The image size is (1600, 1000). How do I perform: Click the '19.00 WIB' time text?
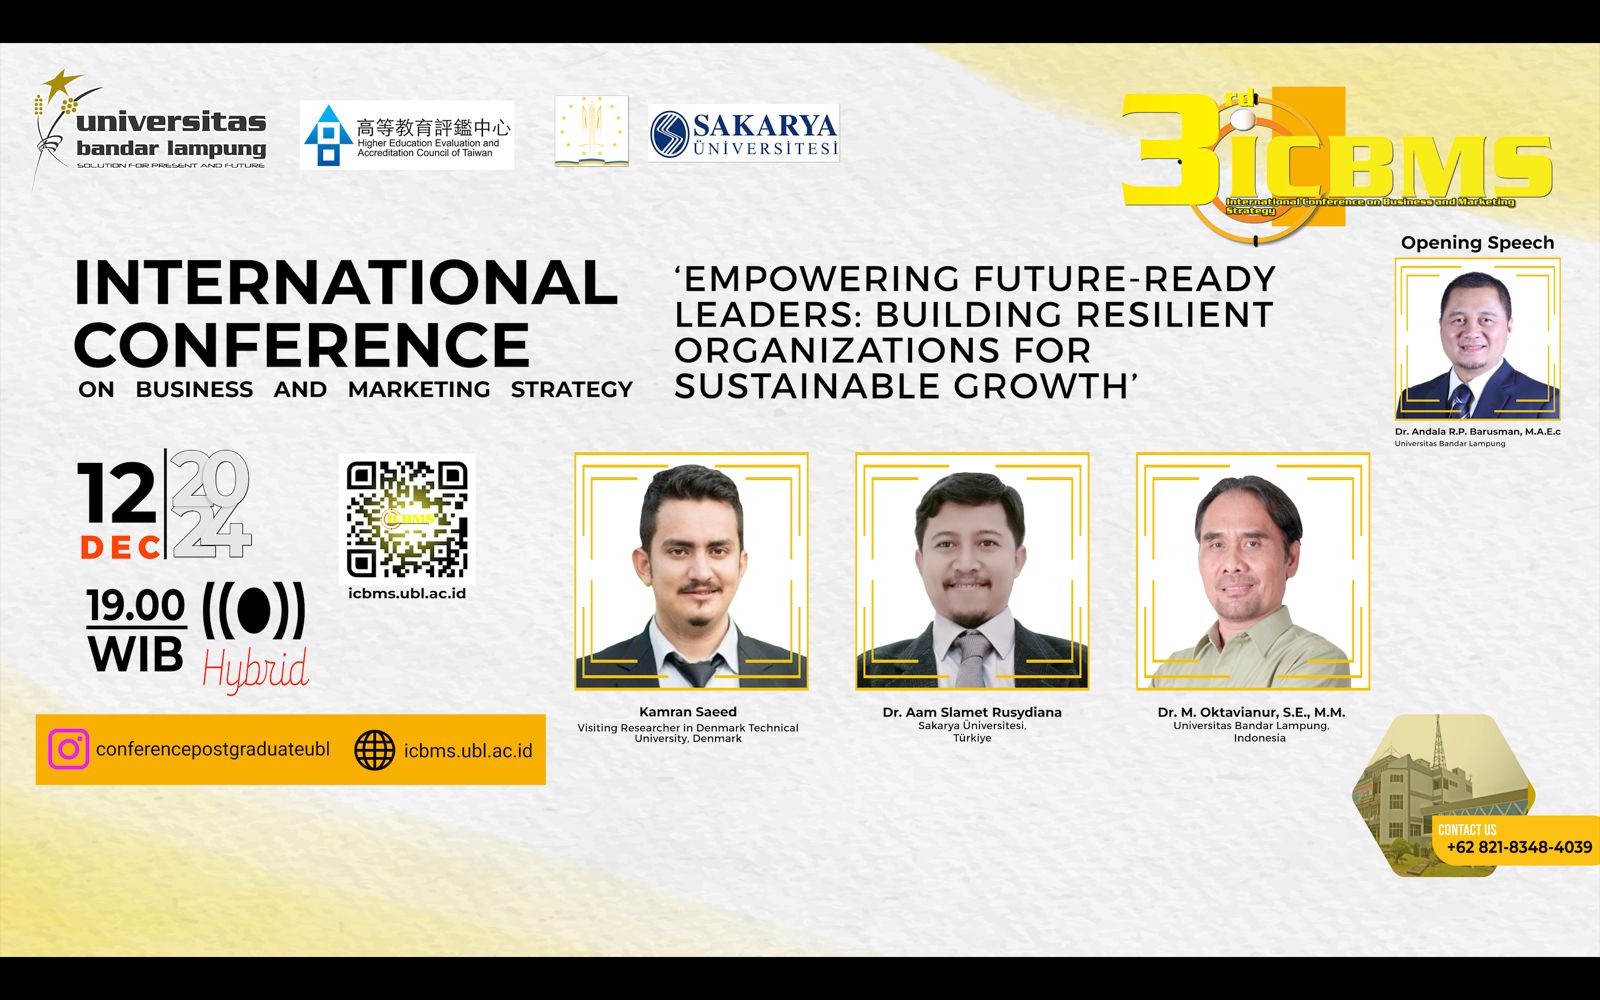pos(136,631)
